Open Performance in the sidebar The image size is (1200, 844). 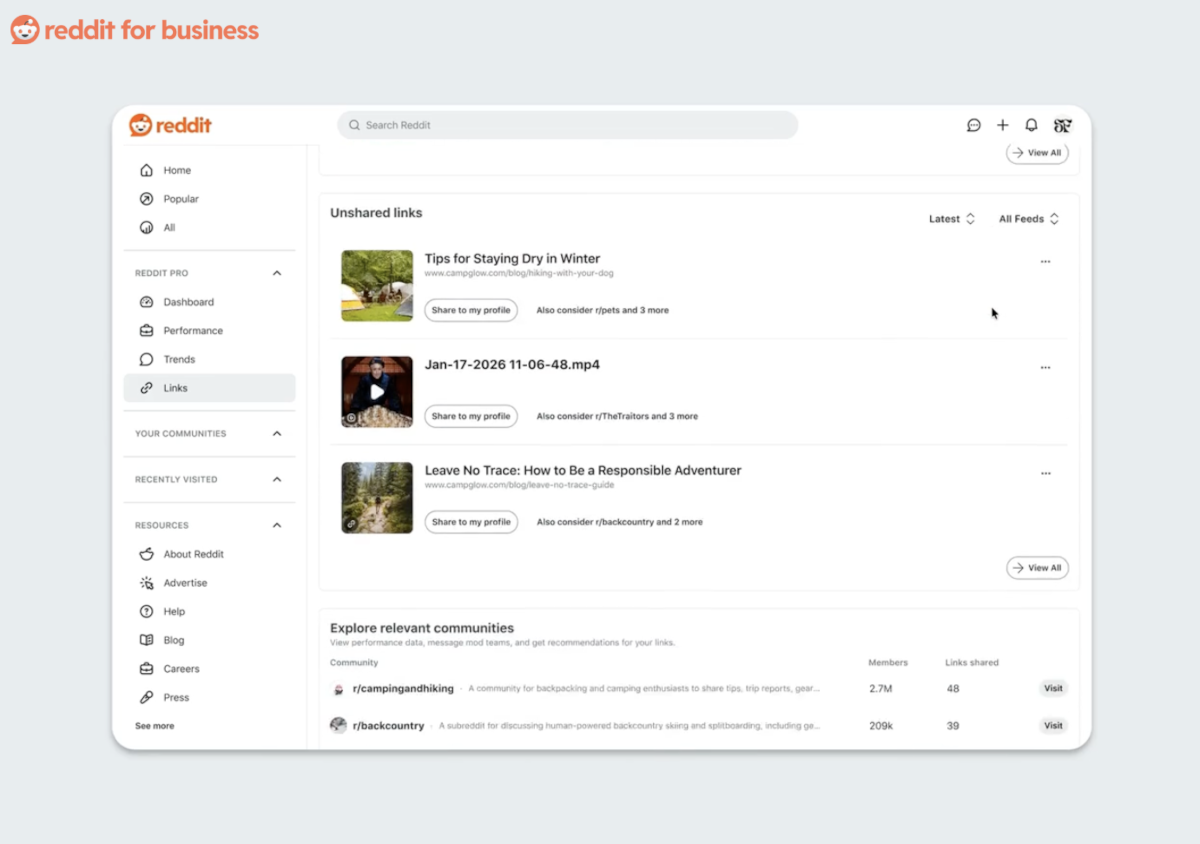click(x=193, y=331)
